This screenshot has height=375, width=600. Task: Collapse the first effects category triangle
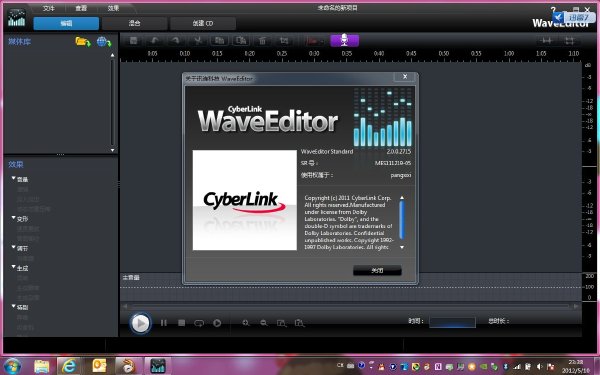(x=14, y=178)
